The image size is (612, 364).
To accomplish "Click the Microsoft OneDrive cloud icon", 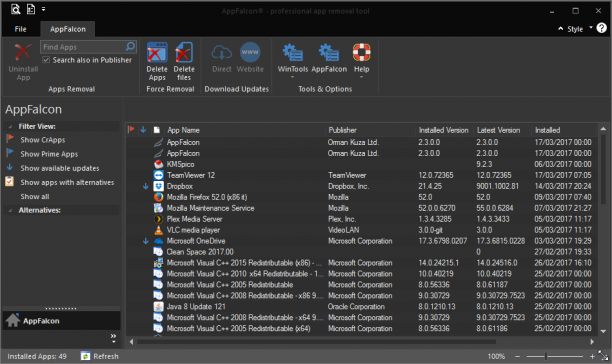I will tap(158, 241).
